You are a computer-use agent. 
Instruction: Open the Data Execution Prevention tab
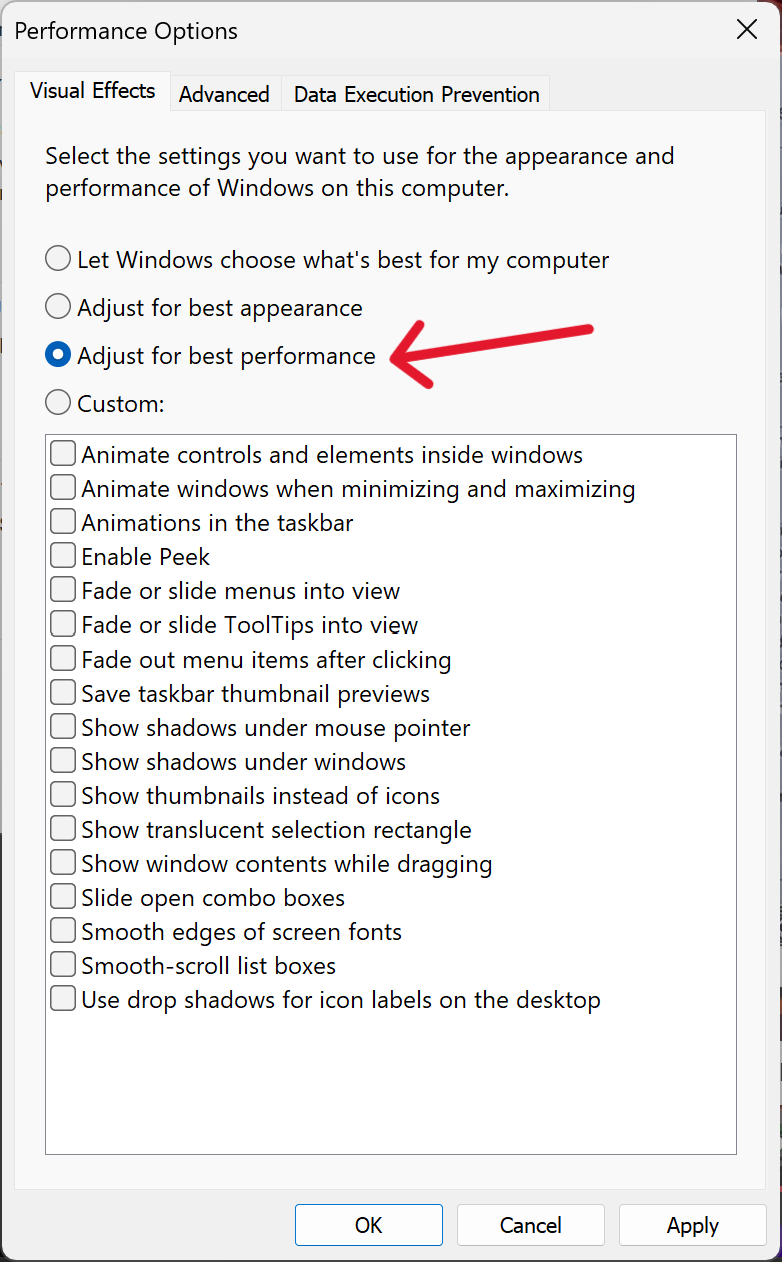pos(416,94)
